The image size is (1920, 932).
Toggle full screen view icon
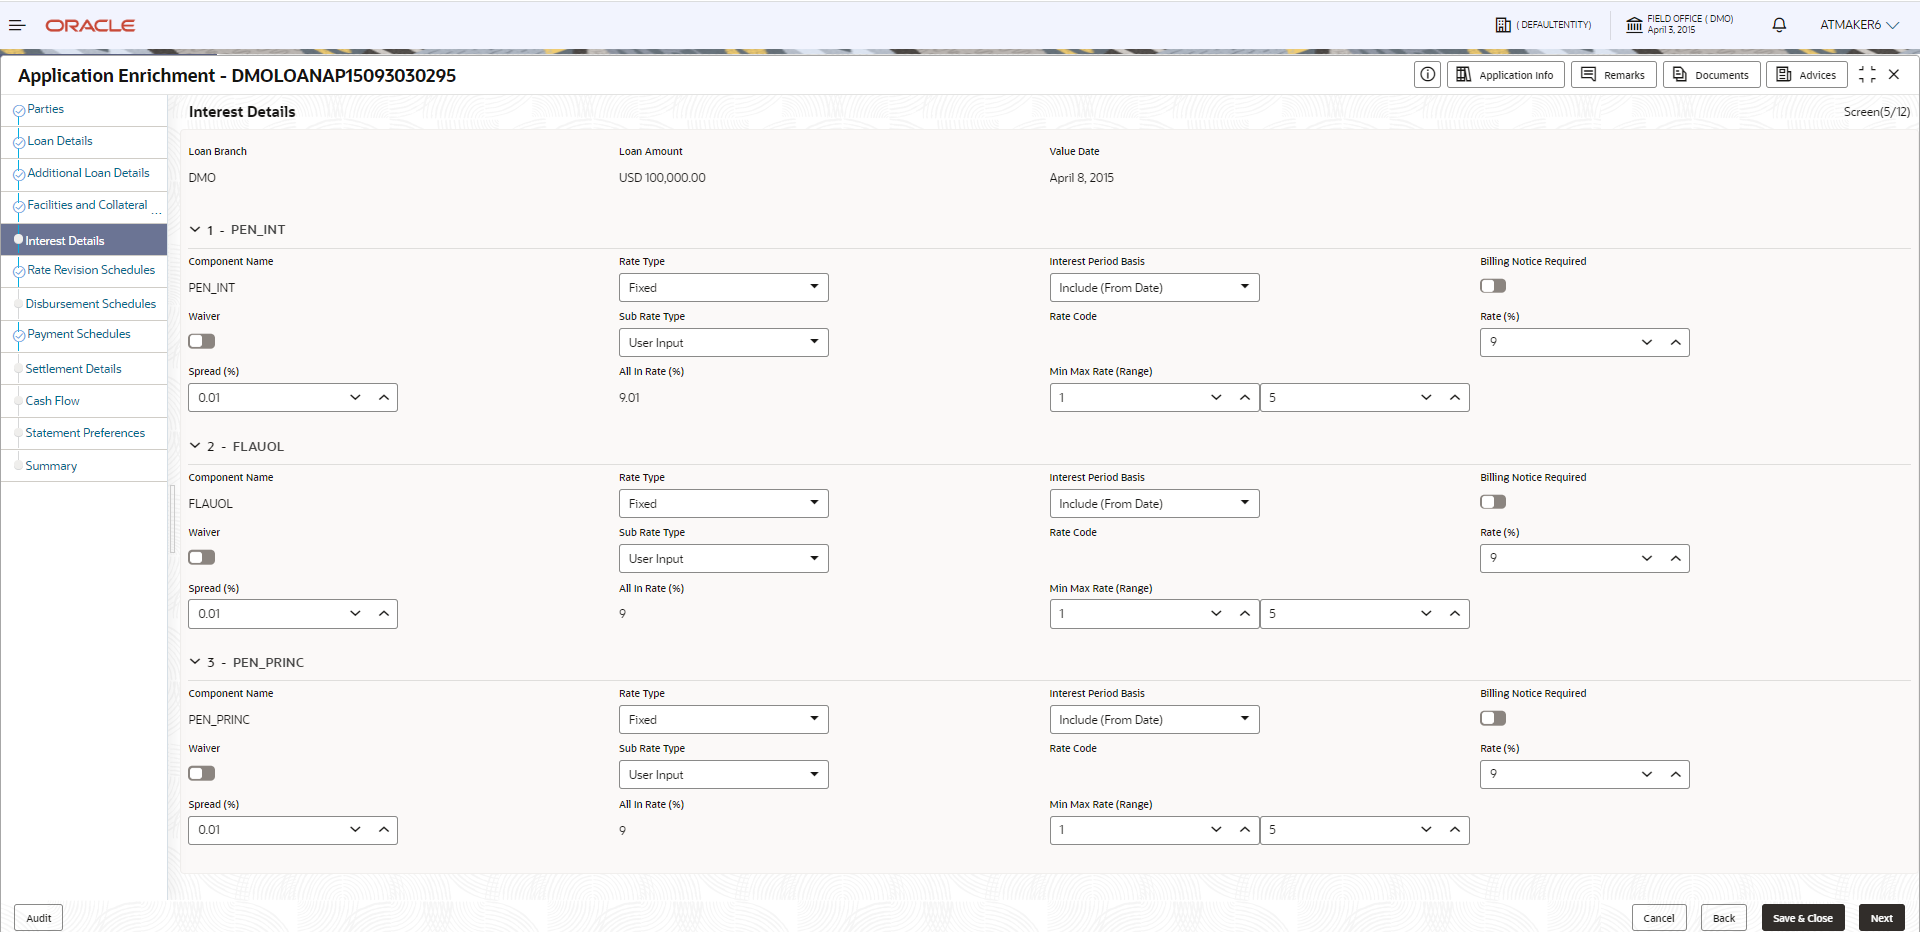pyautogui.click(x=1866, y=74)
